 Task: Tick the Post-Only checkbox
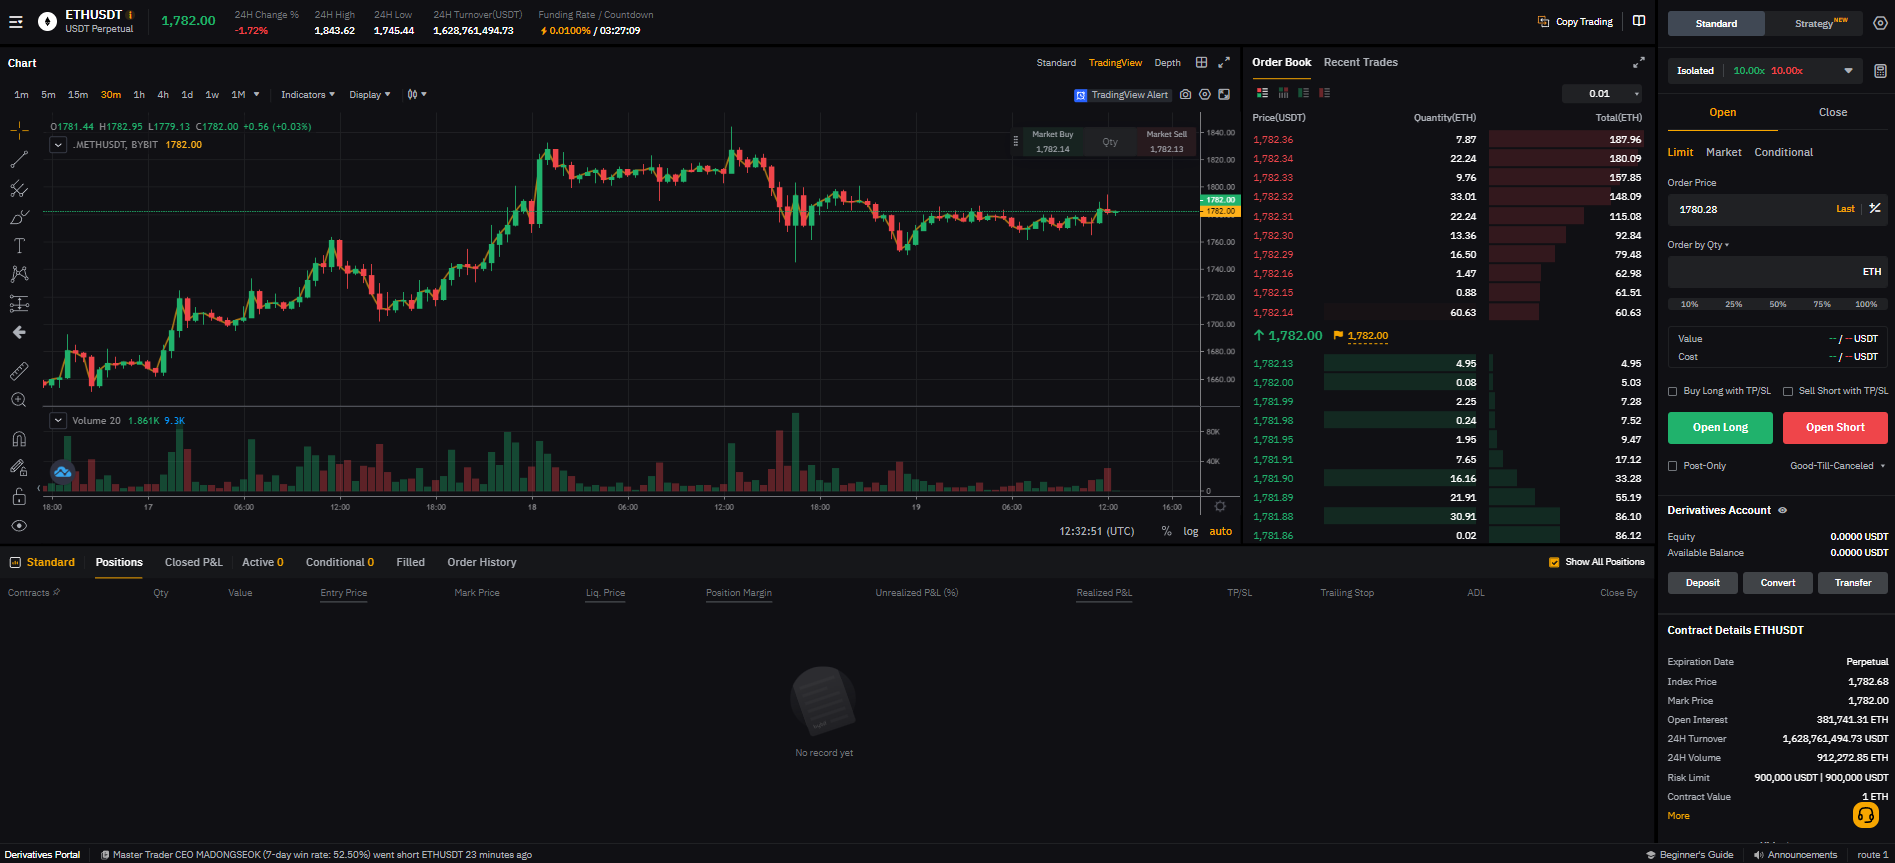point(1673,466)
